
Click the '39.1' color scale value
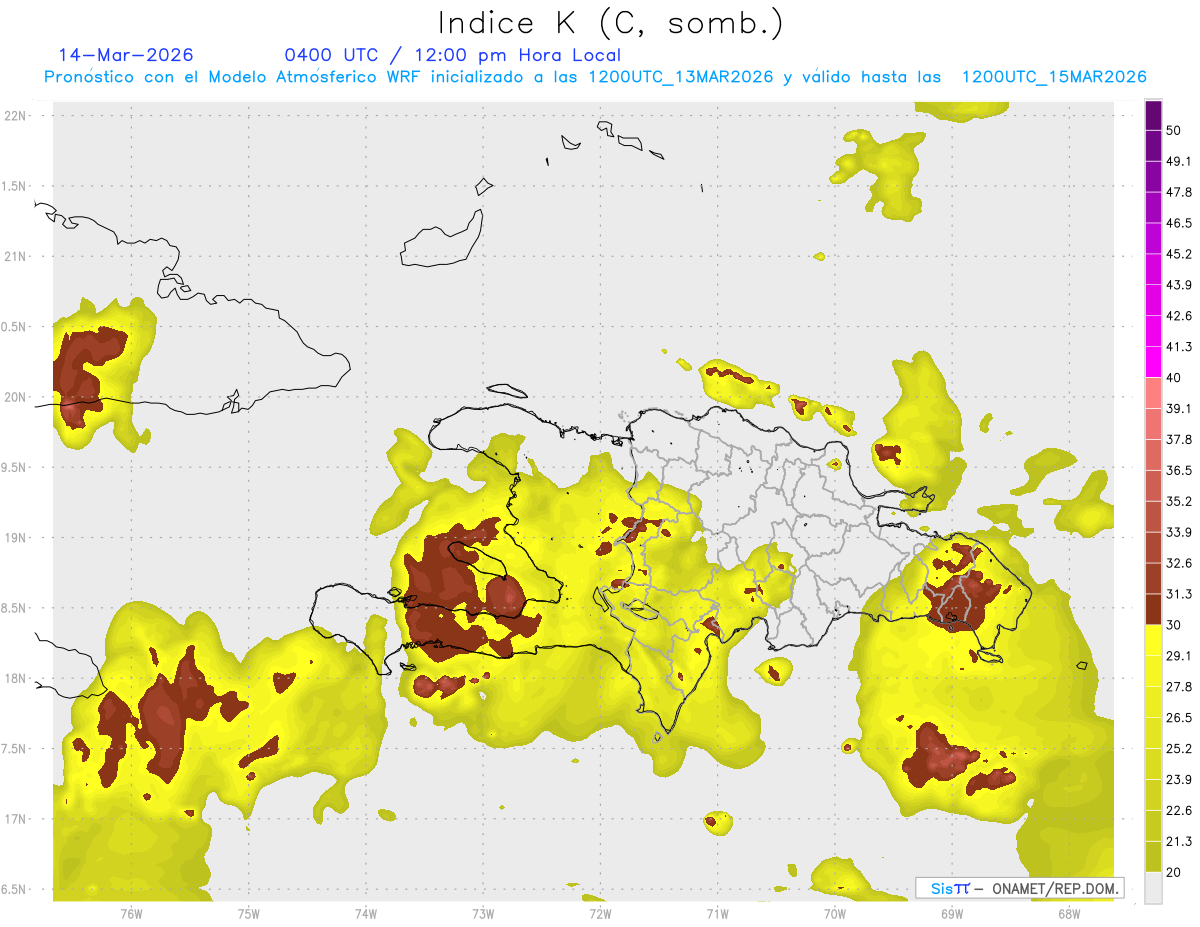(x=1179, y=409)
